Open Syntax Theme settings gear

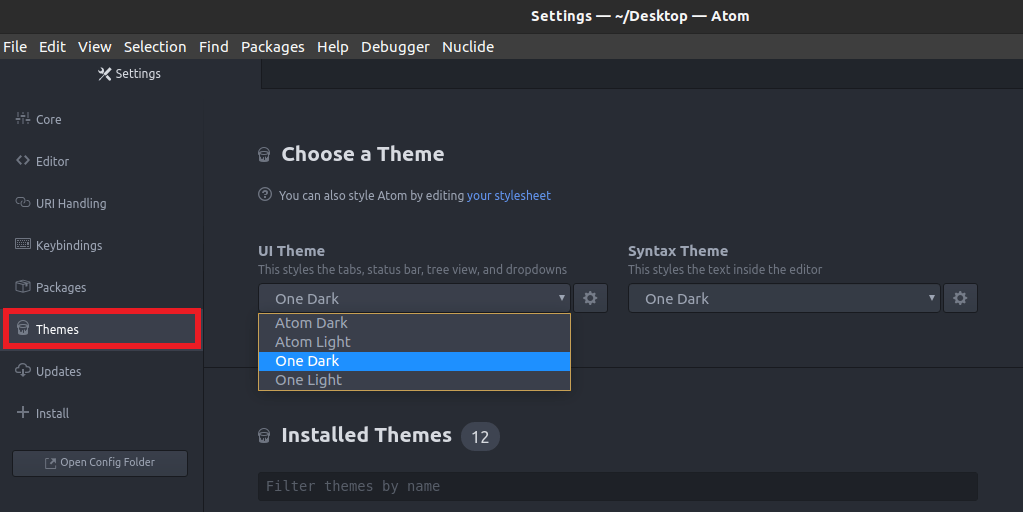[960, 298]
